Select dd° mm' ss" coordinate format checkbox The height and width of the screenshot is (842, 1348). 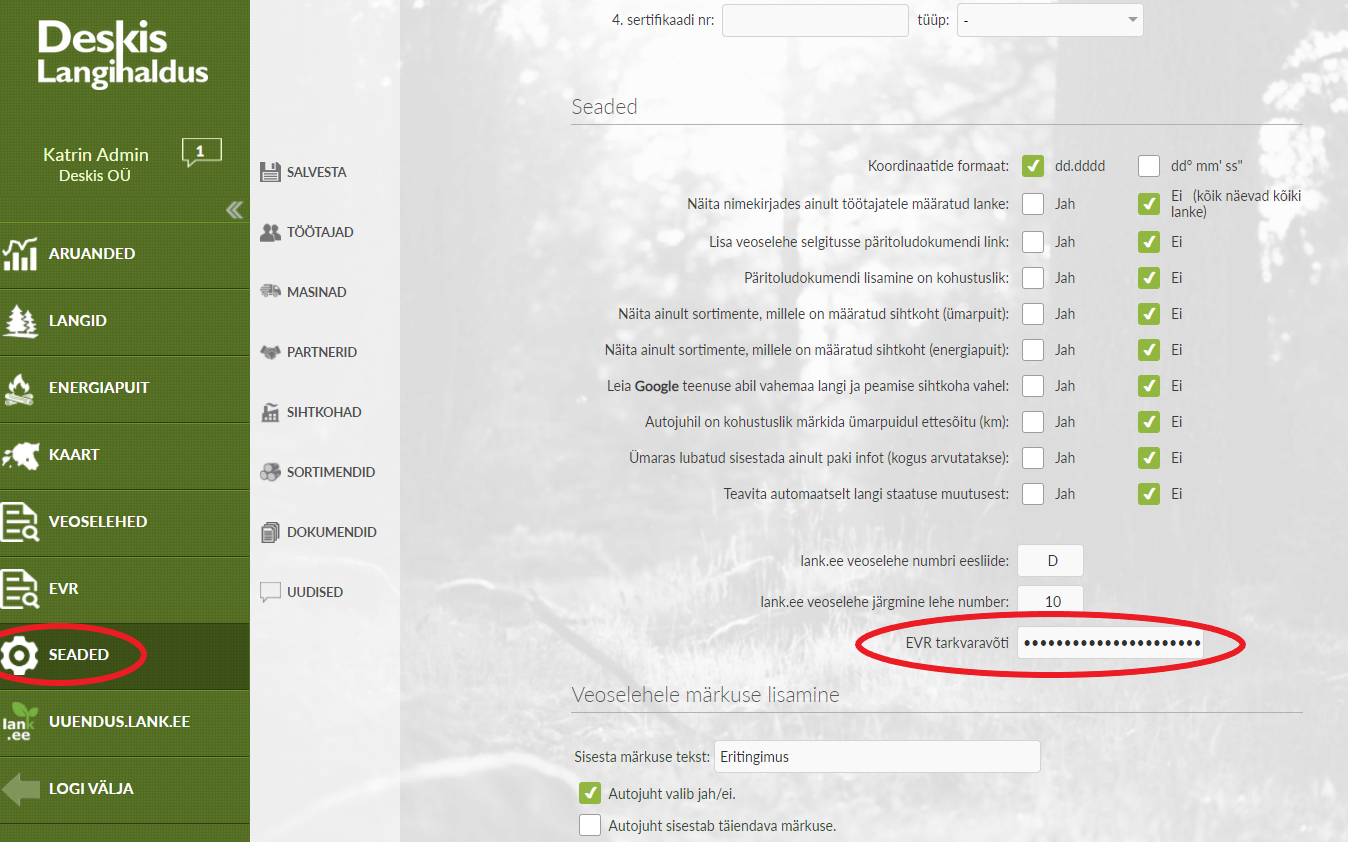coord(1149,166)
